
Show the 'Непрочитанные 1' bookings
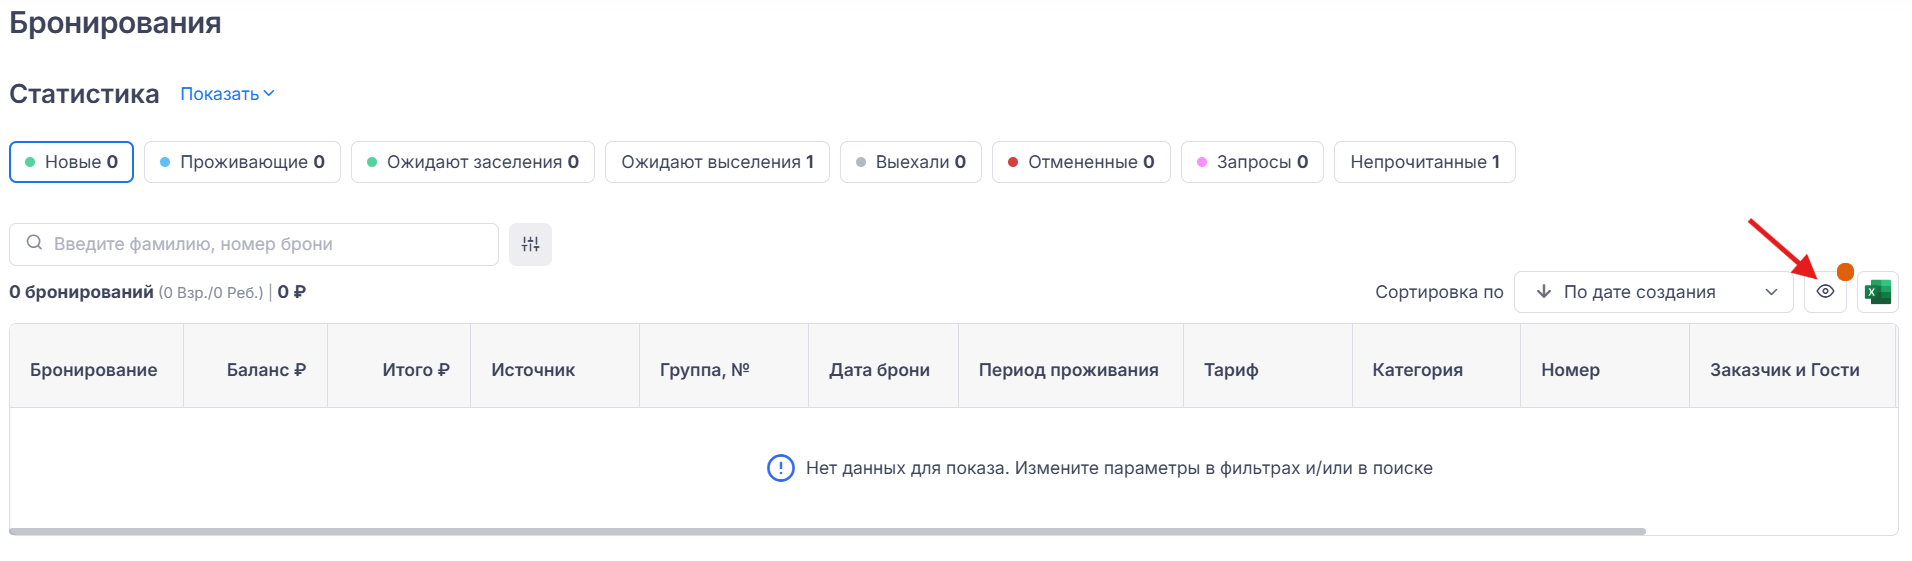click(x=1424, y=162)
